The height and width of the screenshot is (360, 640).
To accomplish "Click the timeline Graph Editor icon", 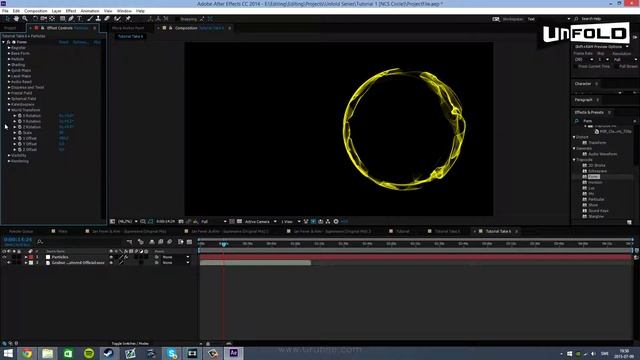I will [x=189, y=242].
